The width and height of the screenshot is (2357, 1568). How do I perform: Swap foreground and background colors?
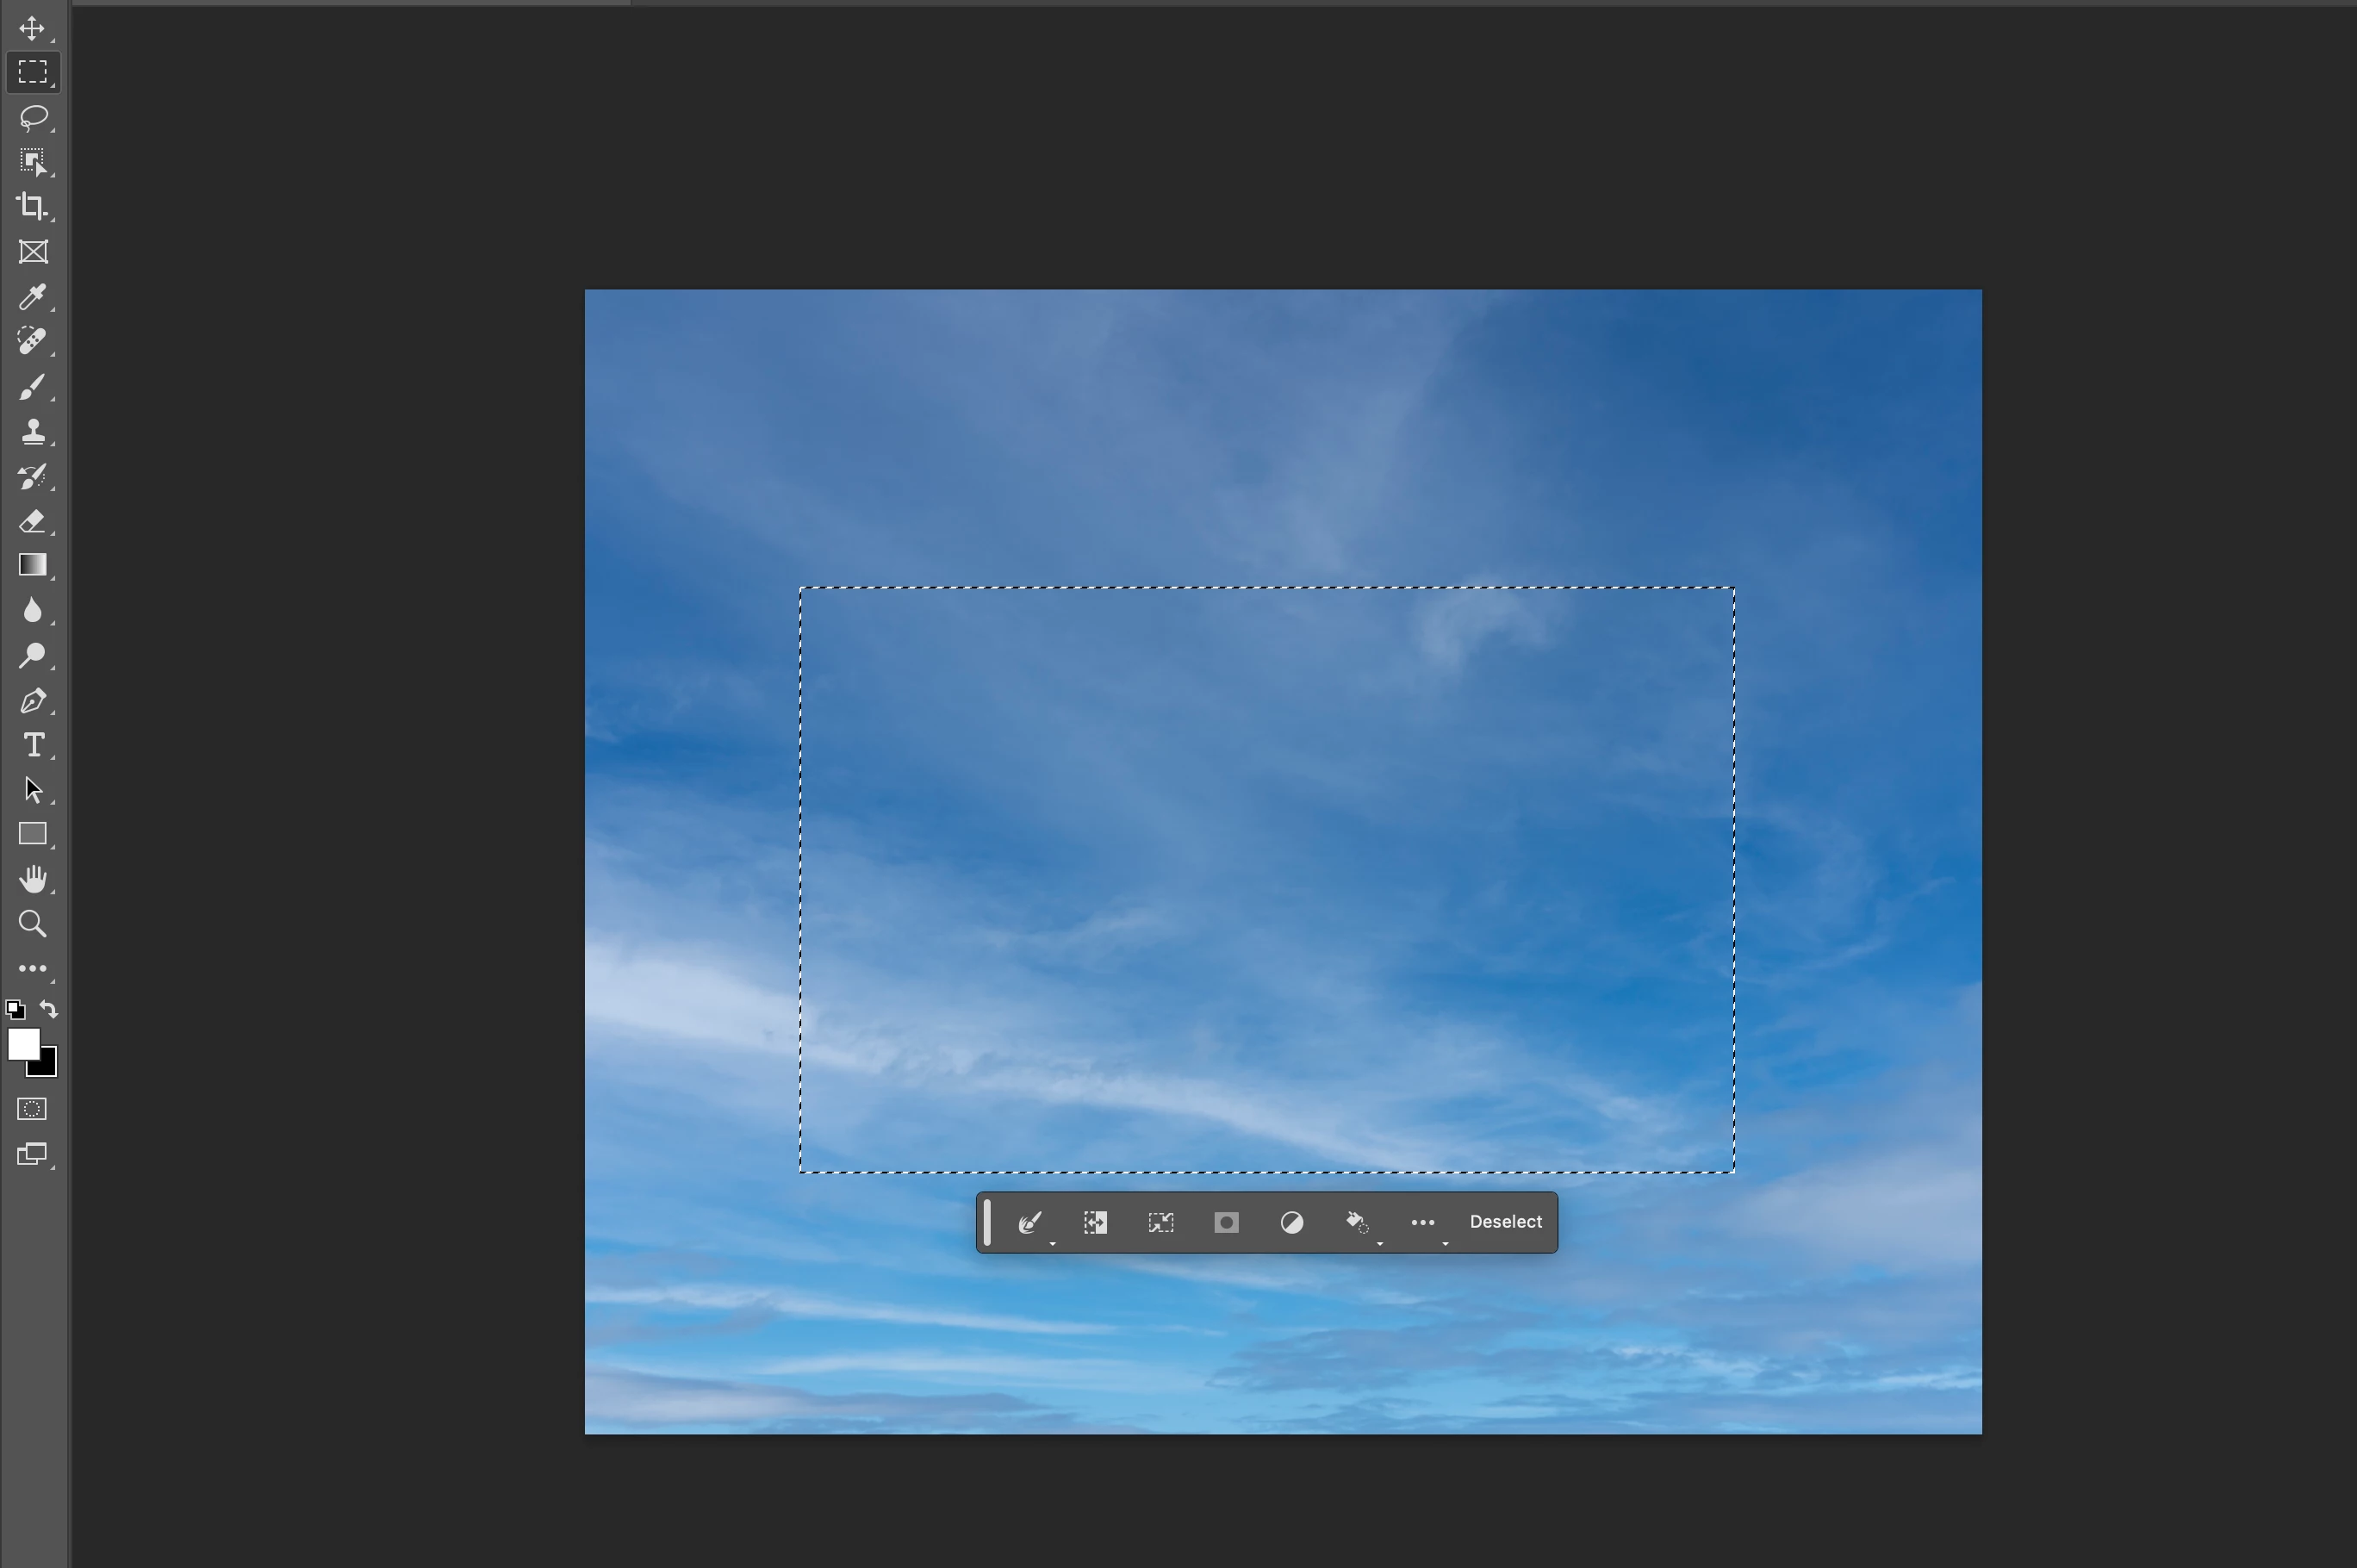(49, 1008)
